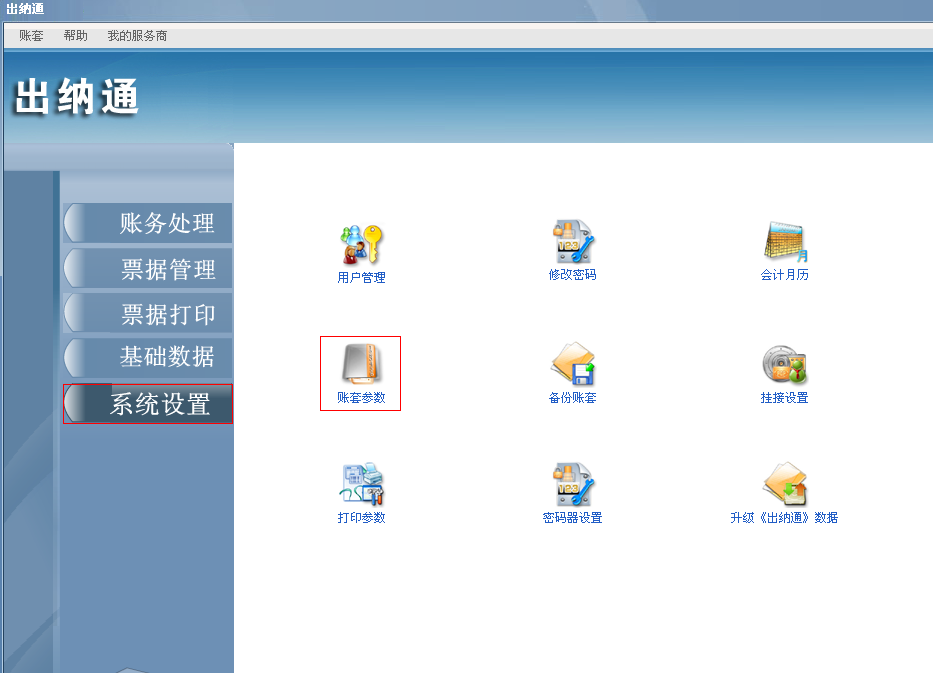The width and height of the screenshot is (933, 673).
Task: Click the 账套参数 text label
Action: tap(361, 397)
